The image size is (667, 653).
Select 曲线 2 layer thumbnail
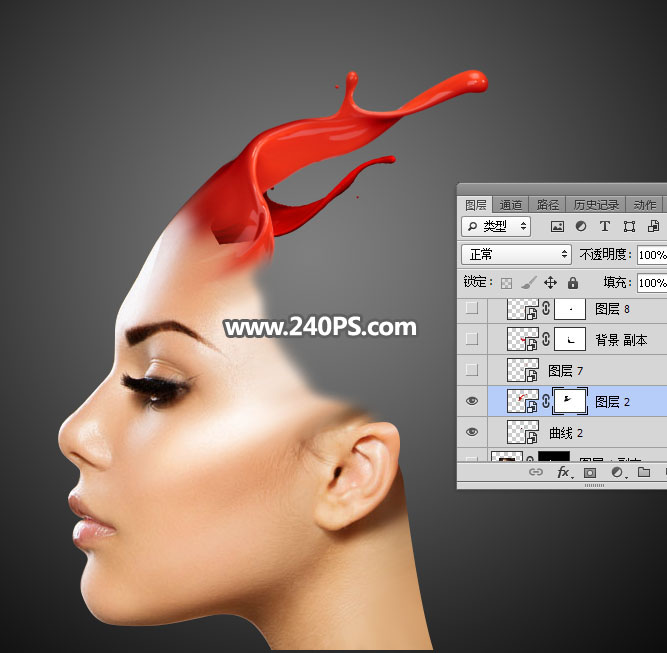coord(523,432)
